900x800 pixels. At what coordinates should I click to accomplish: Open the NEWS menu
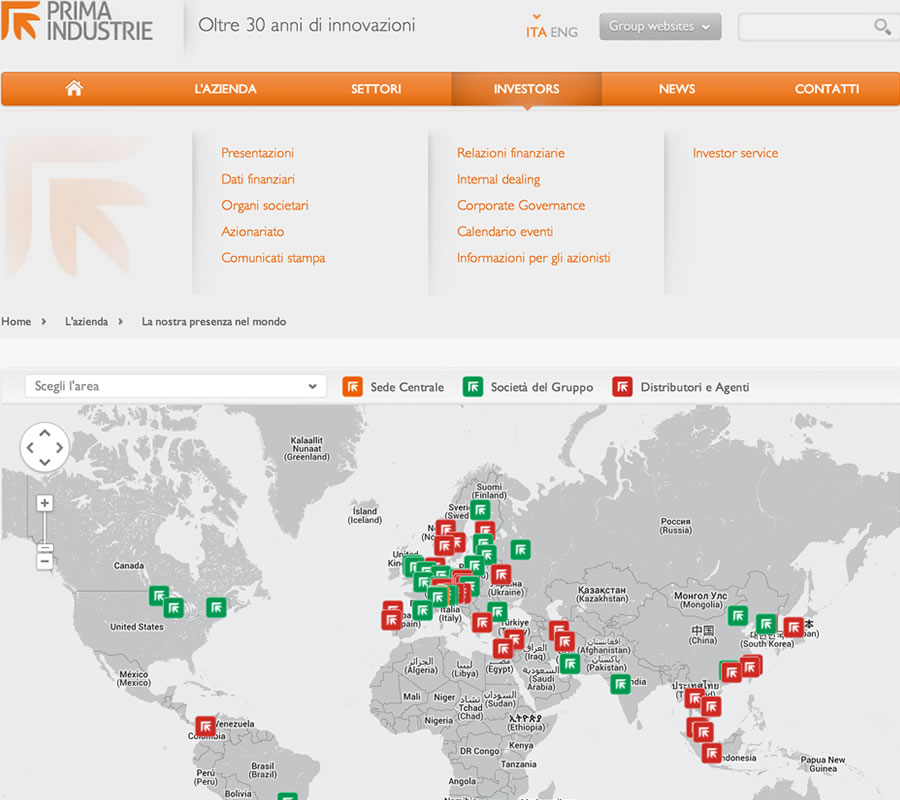point(677,89)
